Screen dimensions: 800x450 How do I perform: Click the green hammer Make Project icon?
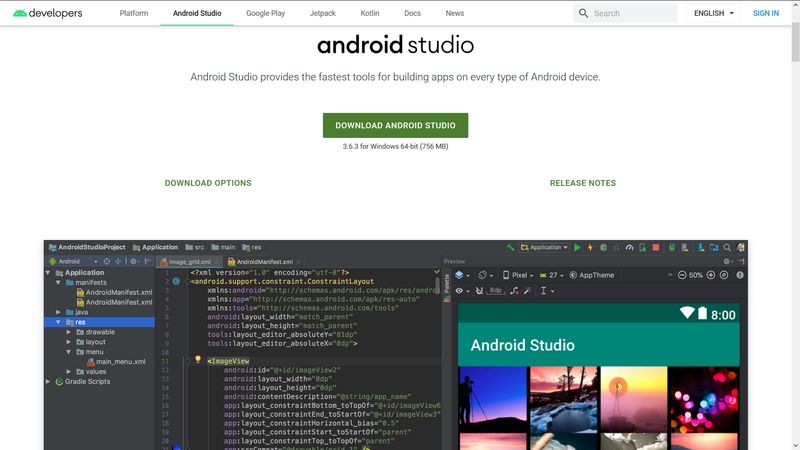click(x=510, y=247)
